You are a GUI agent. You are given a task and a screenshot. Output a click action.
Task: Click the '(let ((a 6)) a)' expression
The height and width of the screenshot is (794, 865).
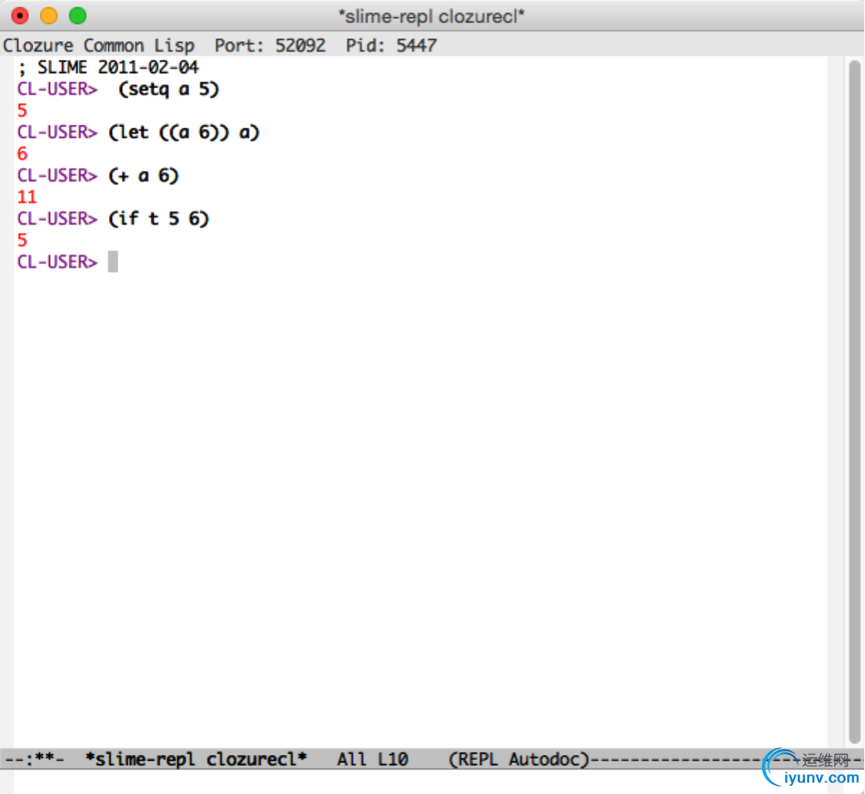coord(184,132)
